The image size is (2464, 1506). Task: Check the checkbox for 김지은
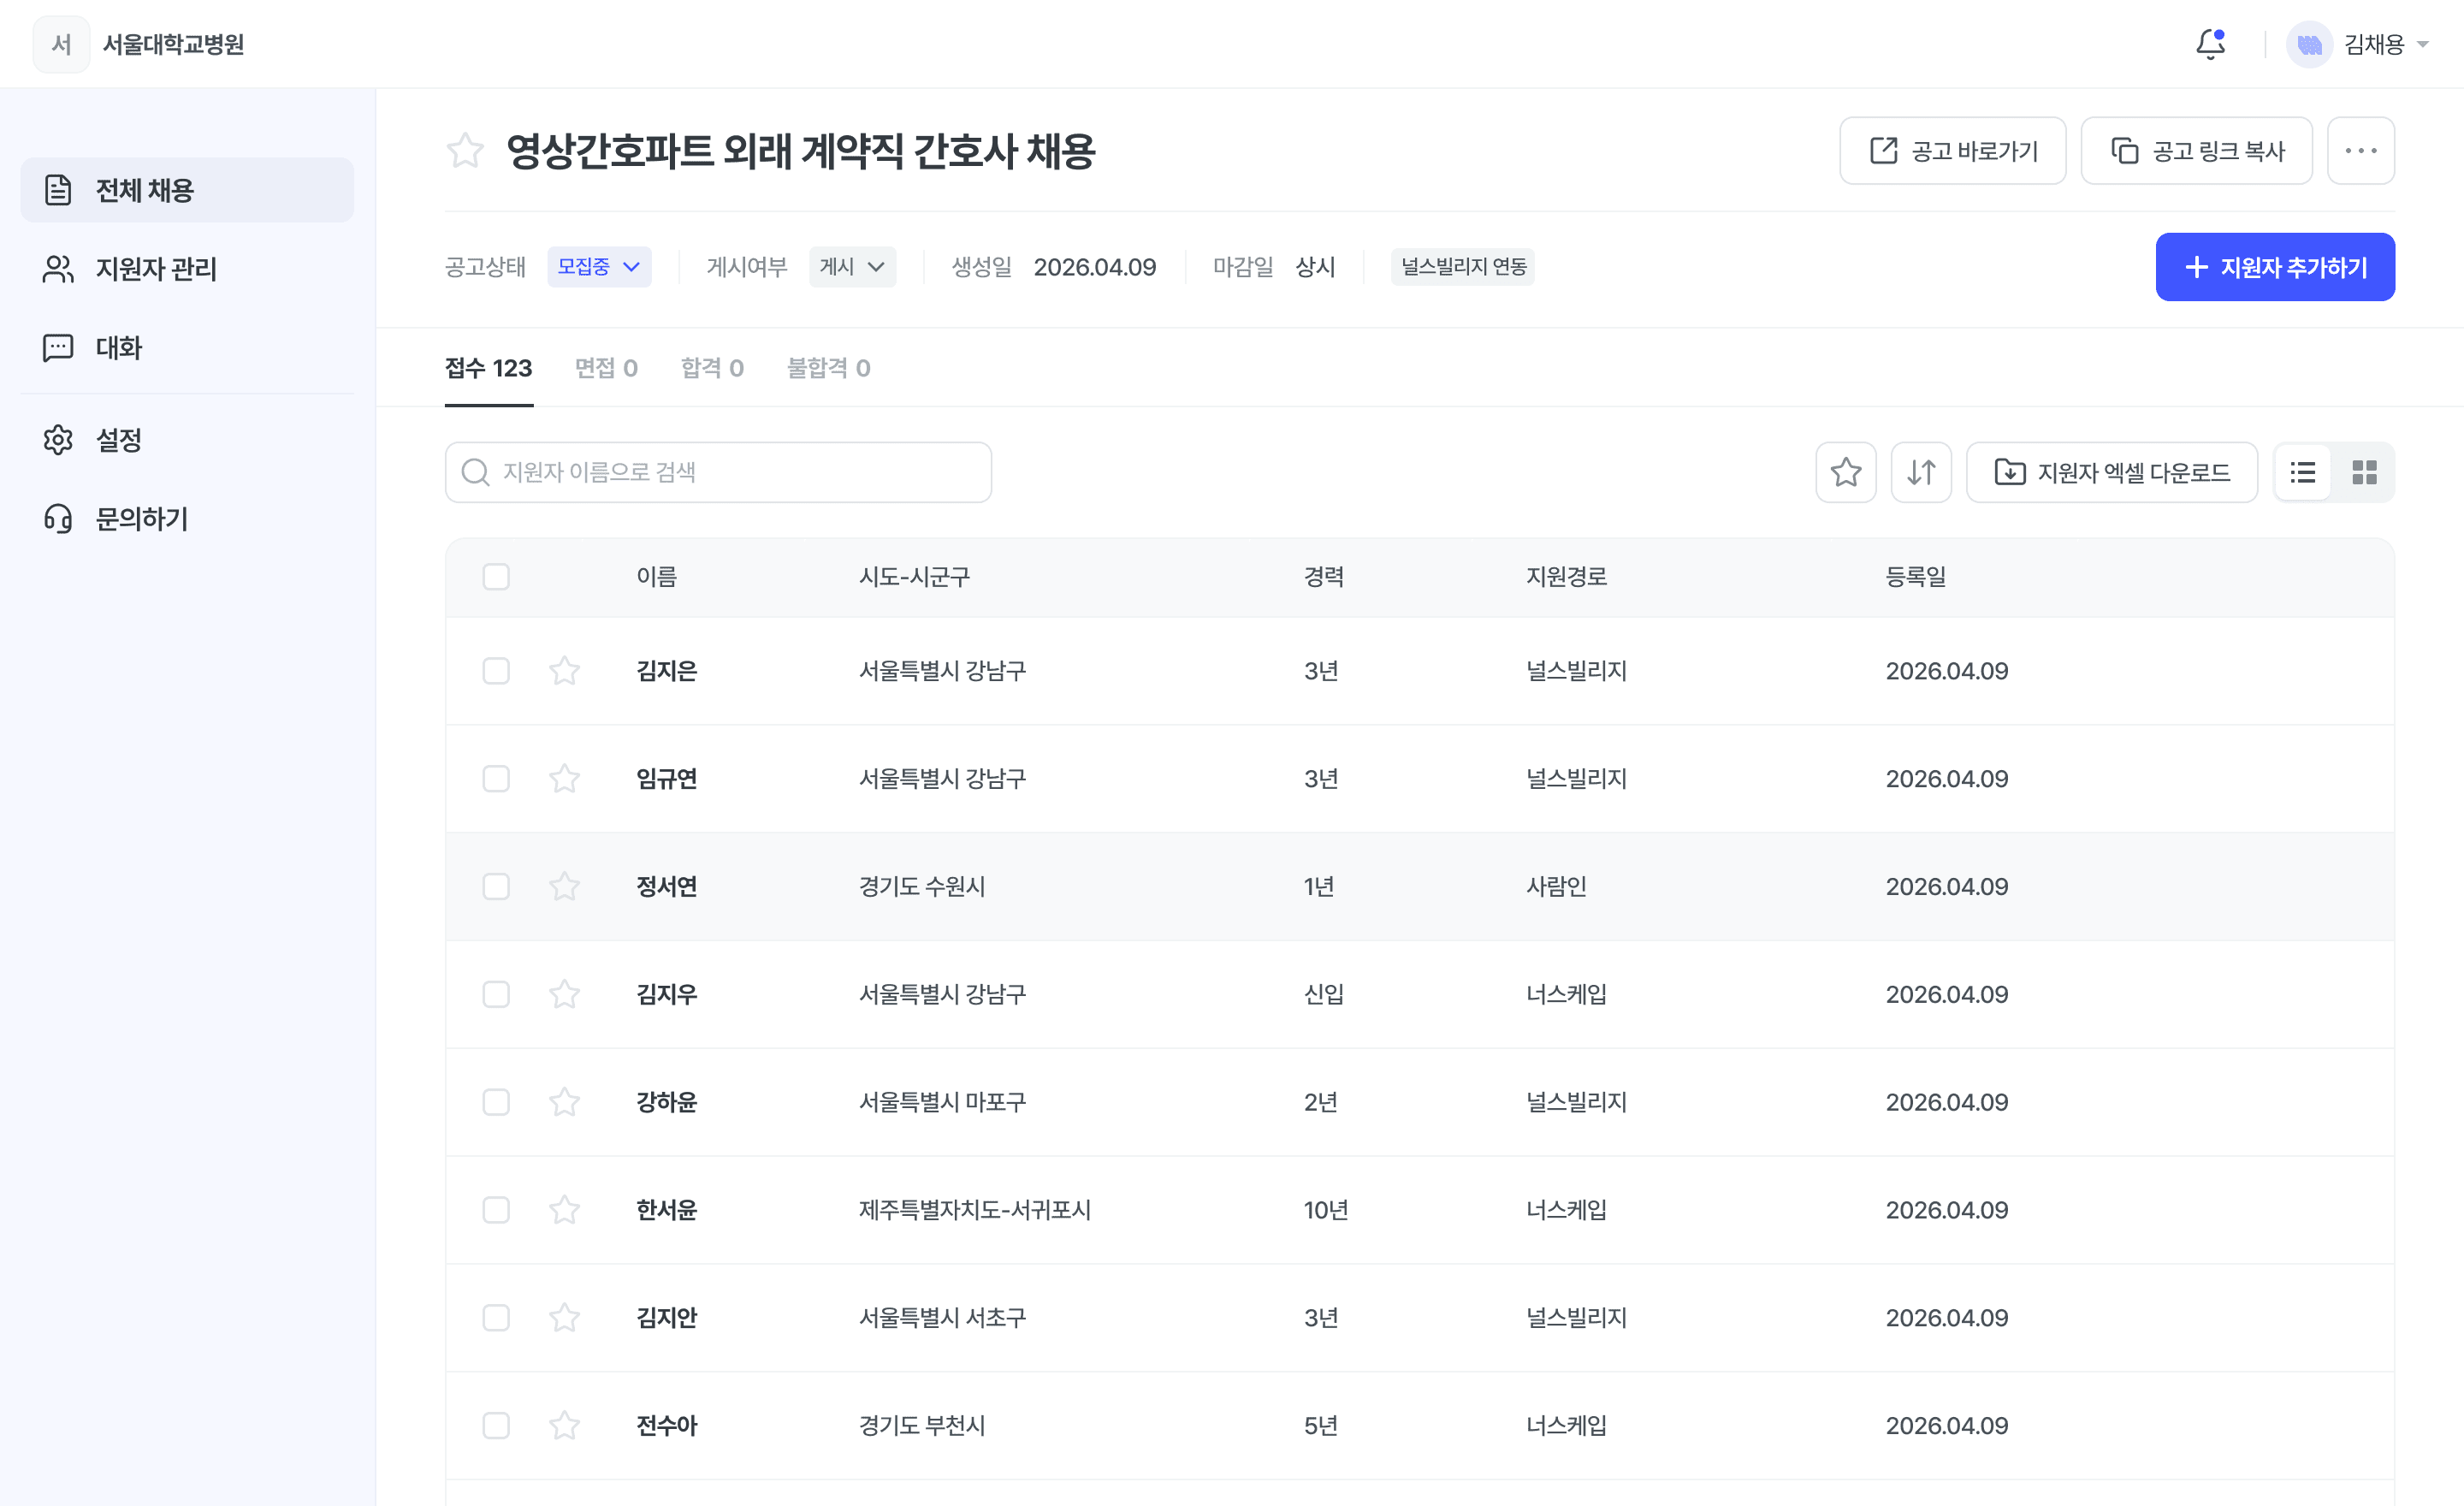click(x=496, y=671)
